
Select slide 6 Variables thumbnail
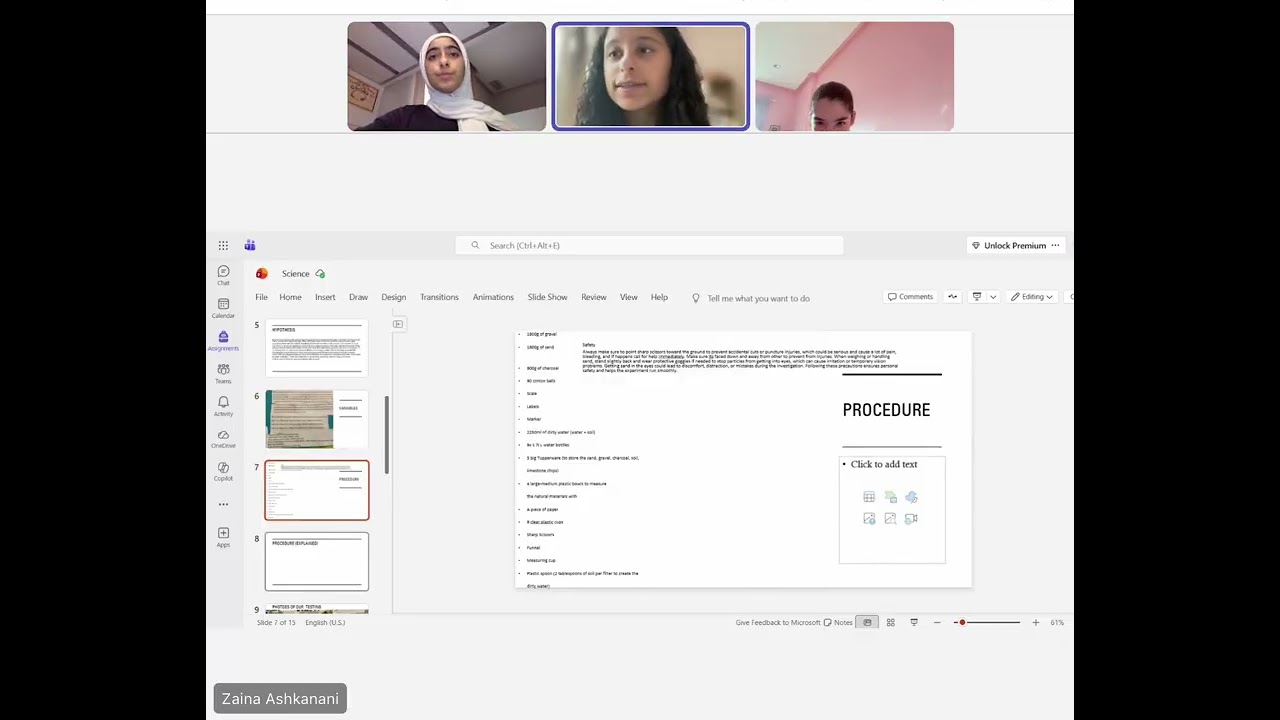317,419
